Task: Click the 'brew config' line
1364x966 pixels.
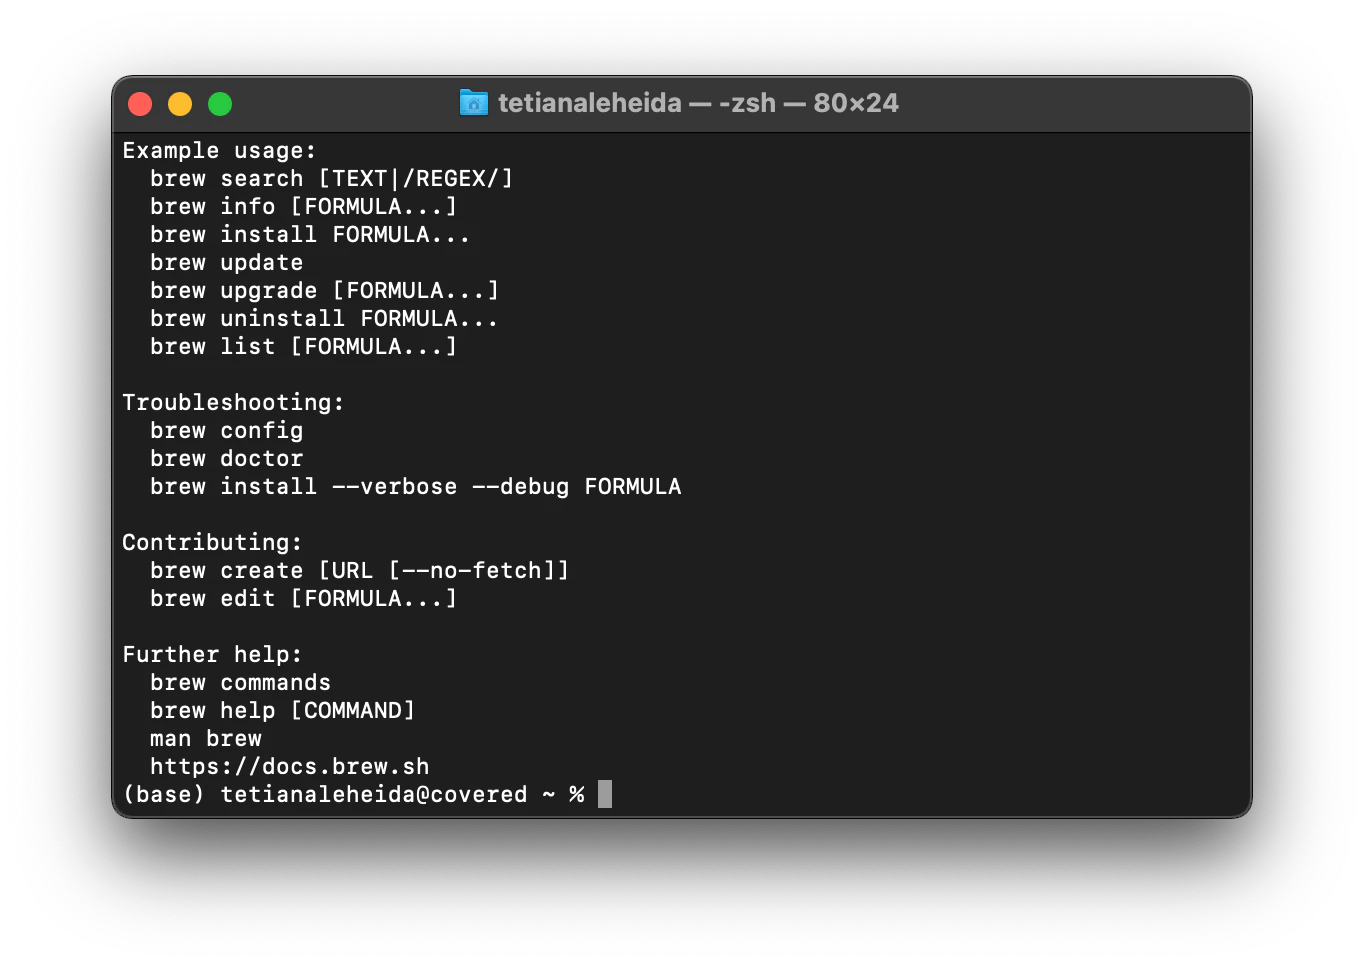Action: pos(226,431)
